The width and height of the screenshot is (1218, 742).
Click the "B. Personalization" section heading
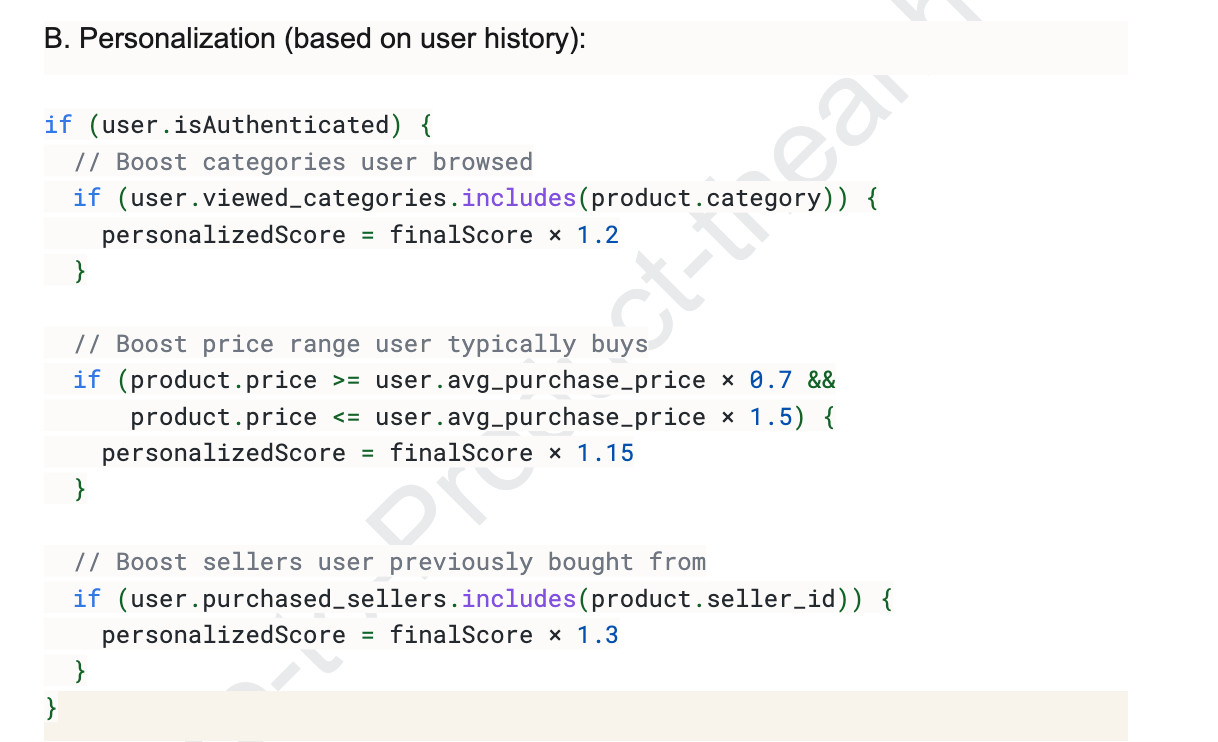tap(315, 39)
